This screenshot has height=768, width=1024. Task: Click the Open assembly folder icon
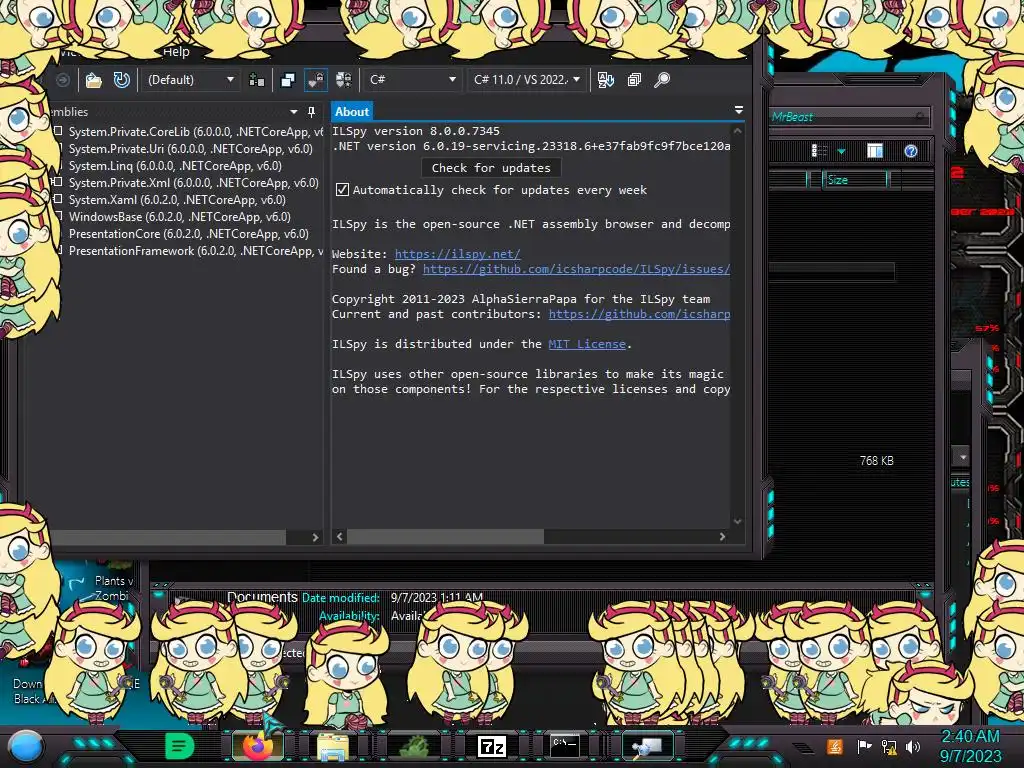[x=93, y=80]
